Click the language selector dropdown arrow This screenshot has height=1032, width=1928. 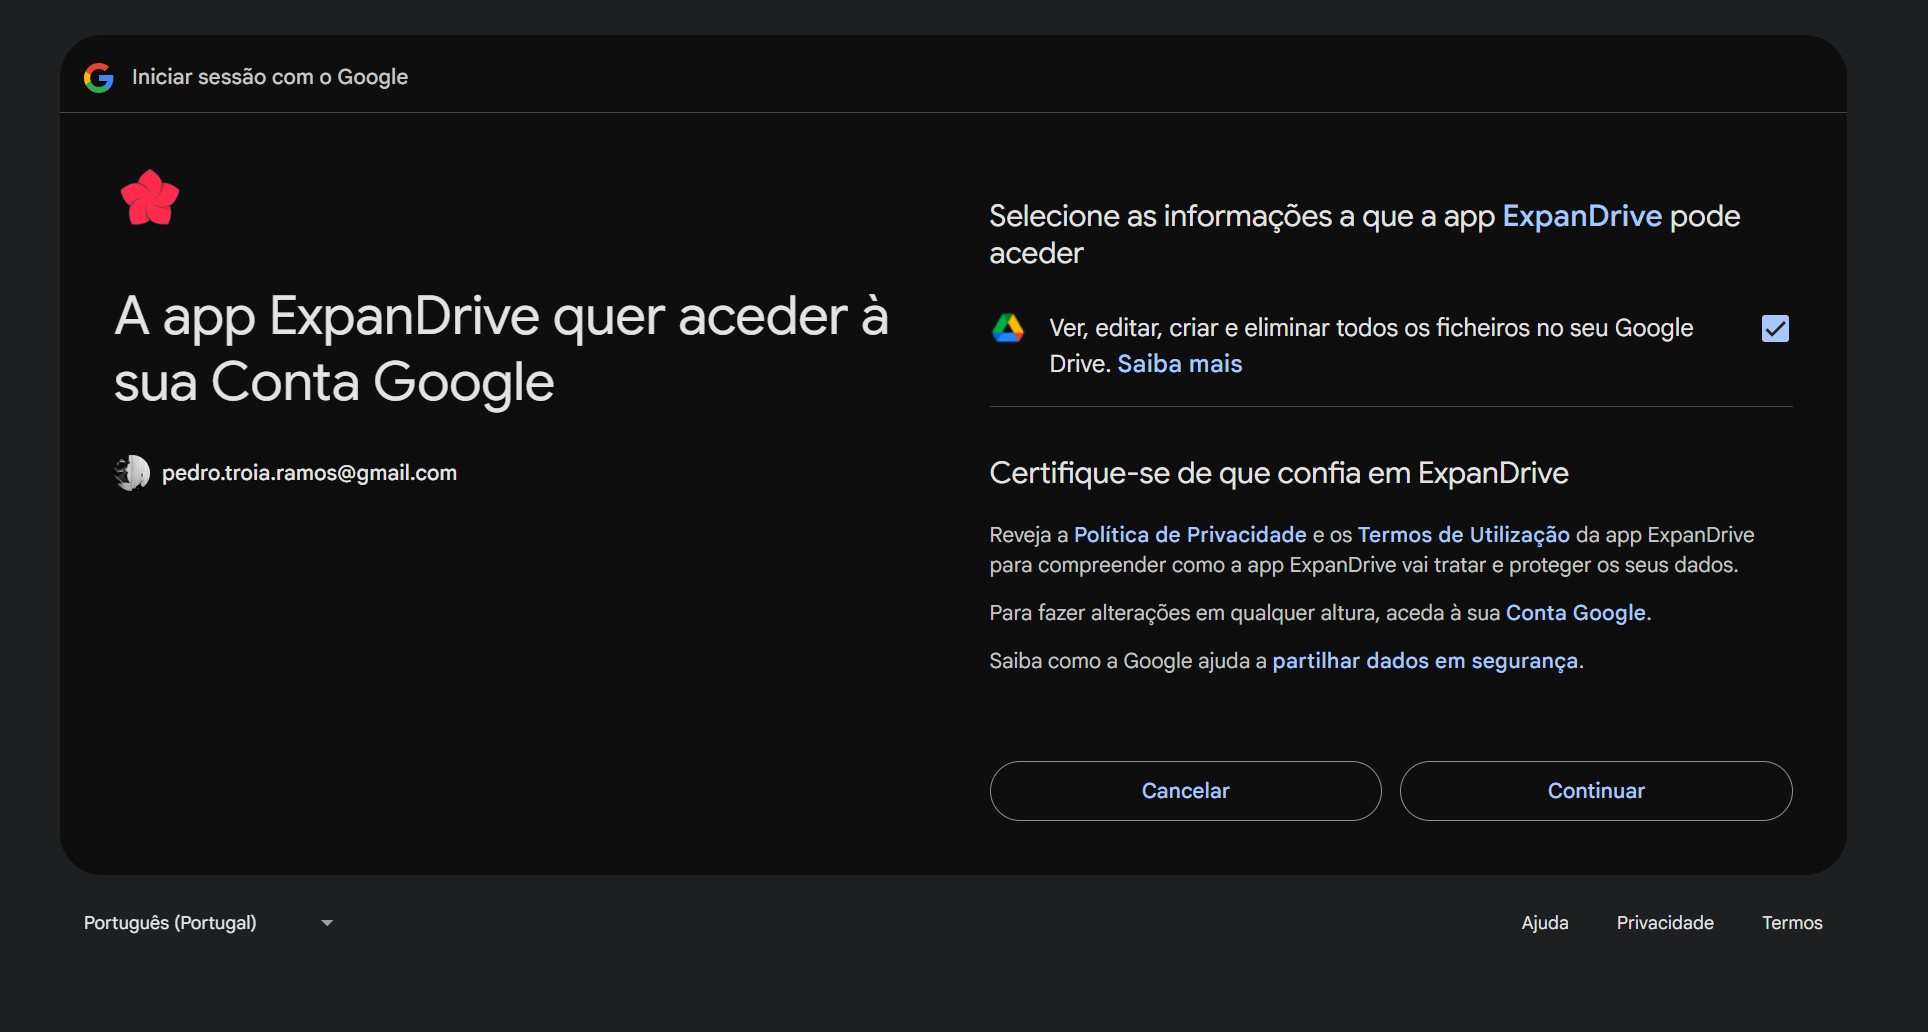pyautogui.click(x=327, y=923)
